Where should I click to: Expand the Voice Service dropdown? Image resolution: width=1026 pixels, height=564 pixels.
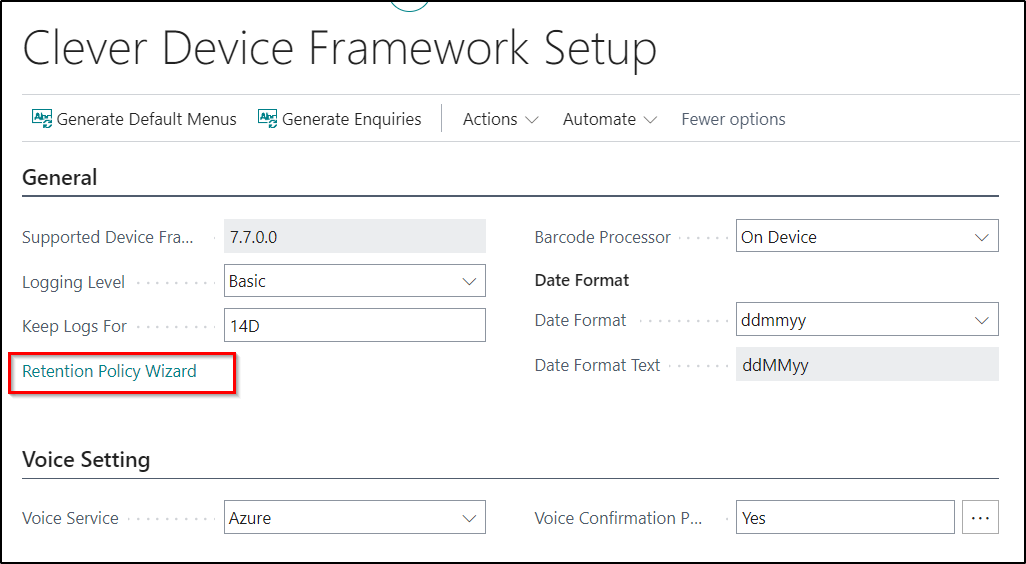pyautogui.click(x=355, y=518)
